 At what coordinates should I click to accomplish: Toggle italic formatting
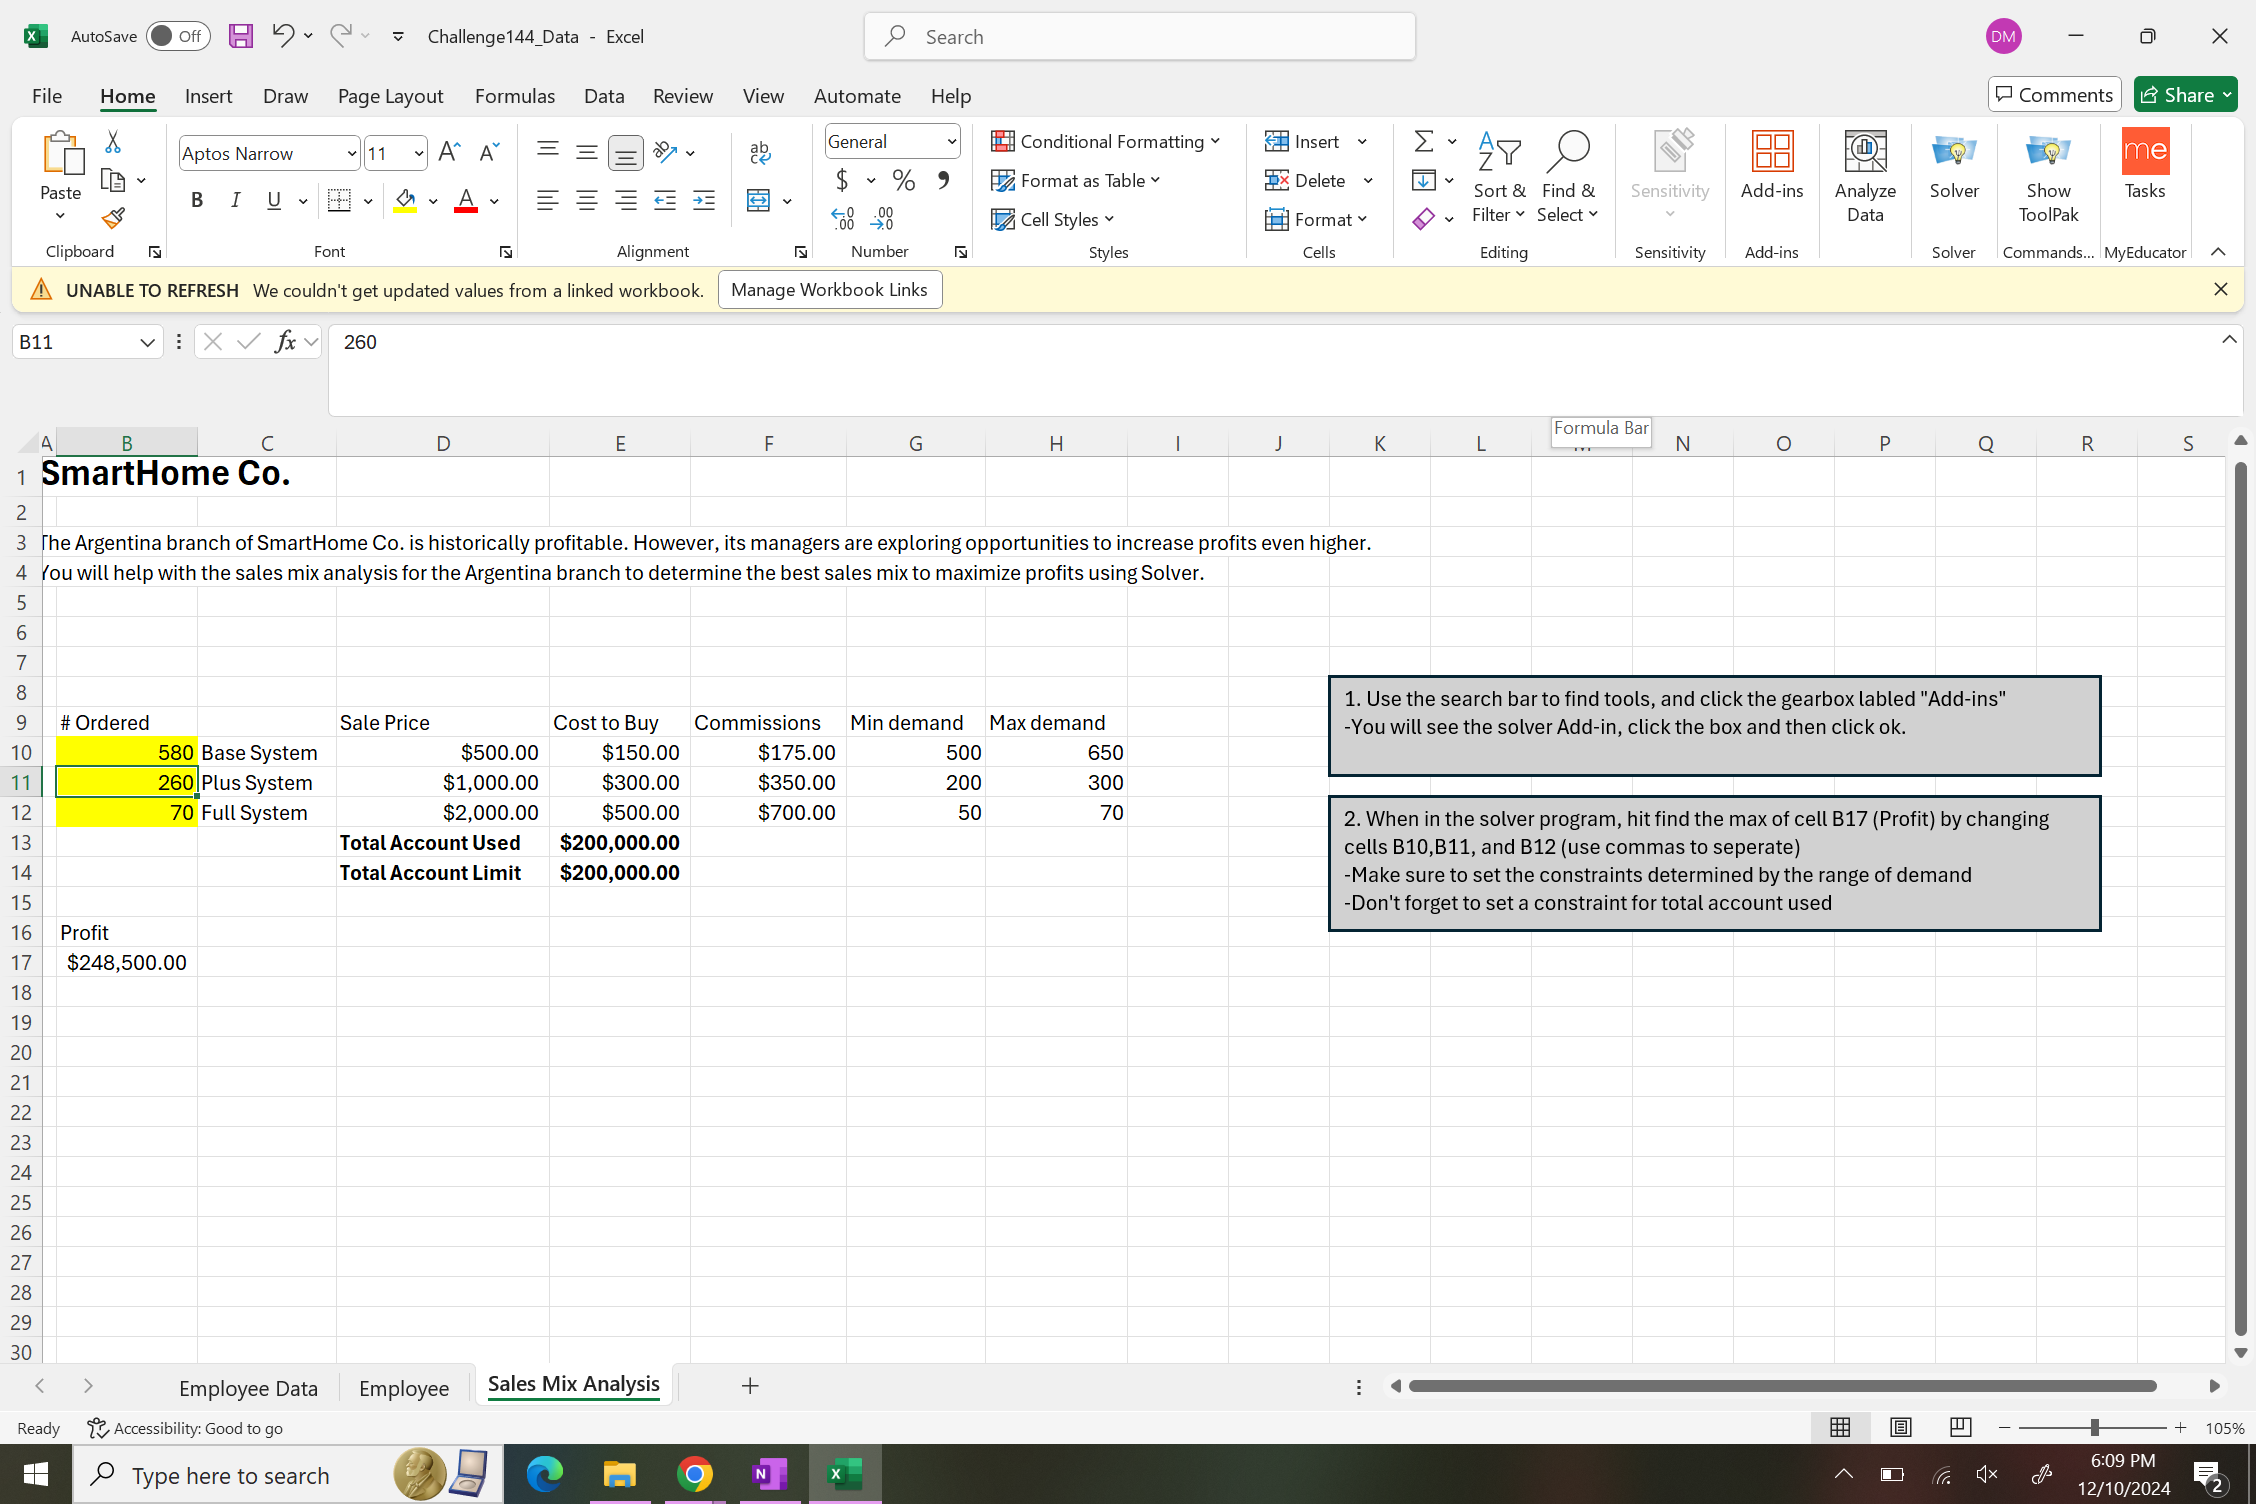(236, 201)
